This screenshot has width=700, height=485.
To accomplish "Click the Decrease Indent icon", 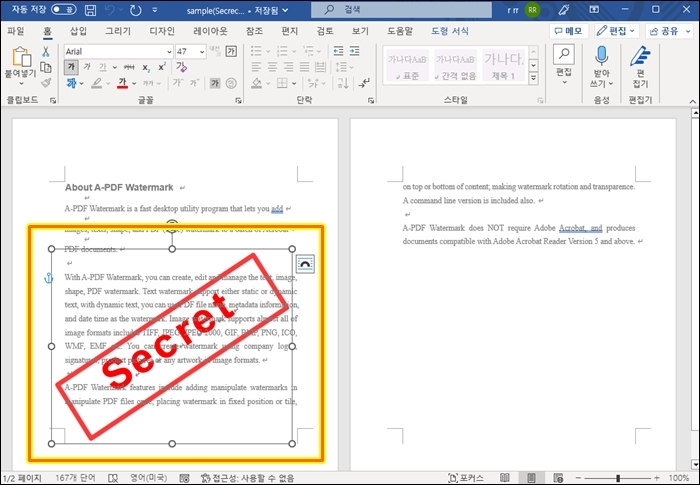I will (x=338, y=51).
